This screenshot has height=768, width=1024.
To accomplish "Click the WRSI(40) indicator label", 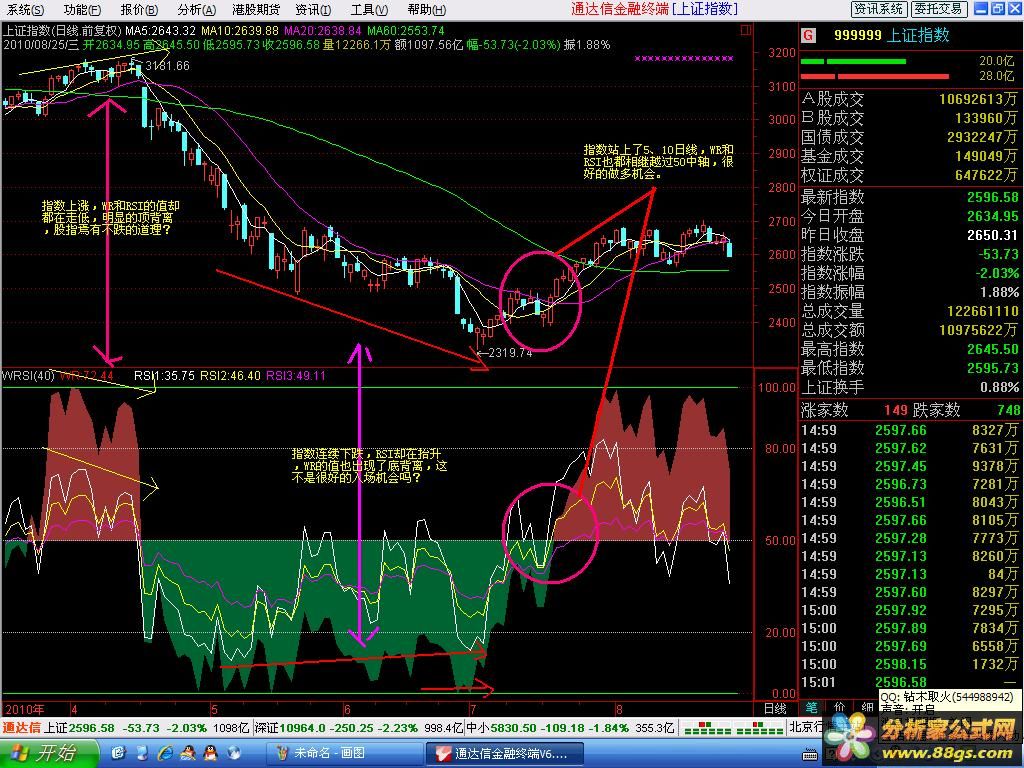I will pos(28,376).
